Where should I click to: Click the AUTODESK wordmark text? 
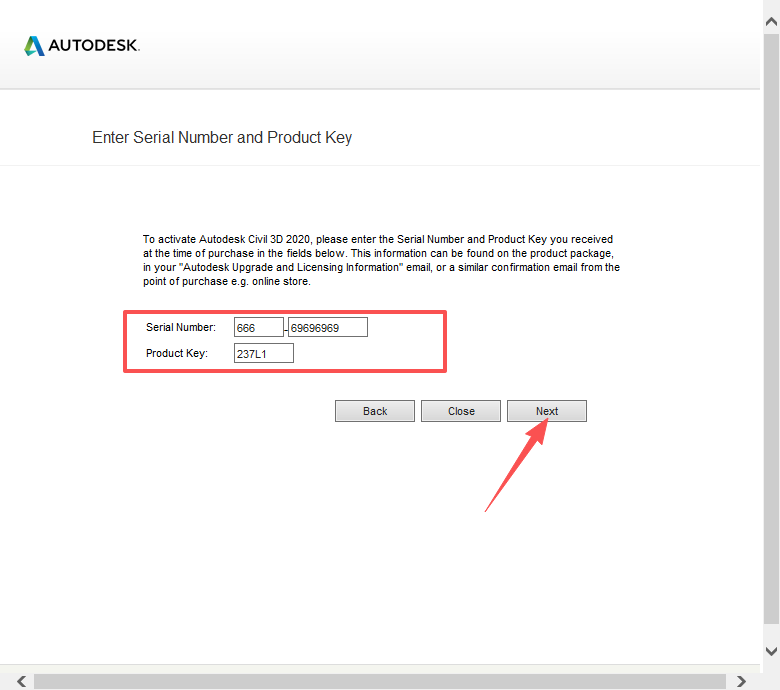click(94, 46)
